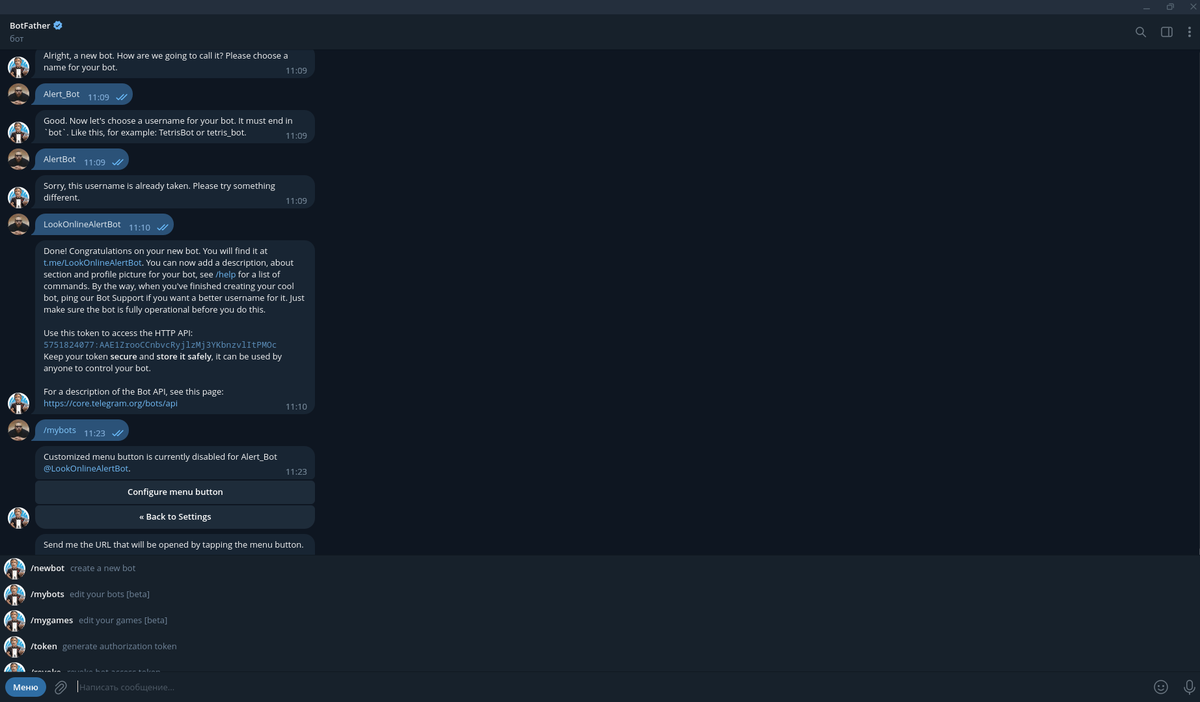Click the @LookOnlineAlertBot mention link
The image size is (1200, 702).
(86, 468)
